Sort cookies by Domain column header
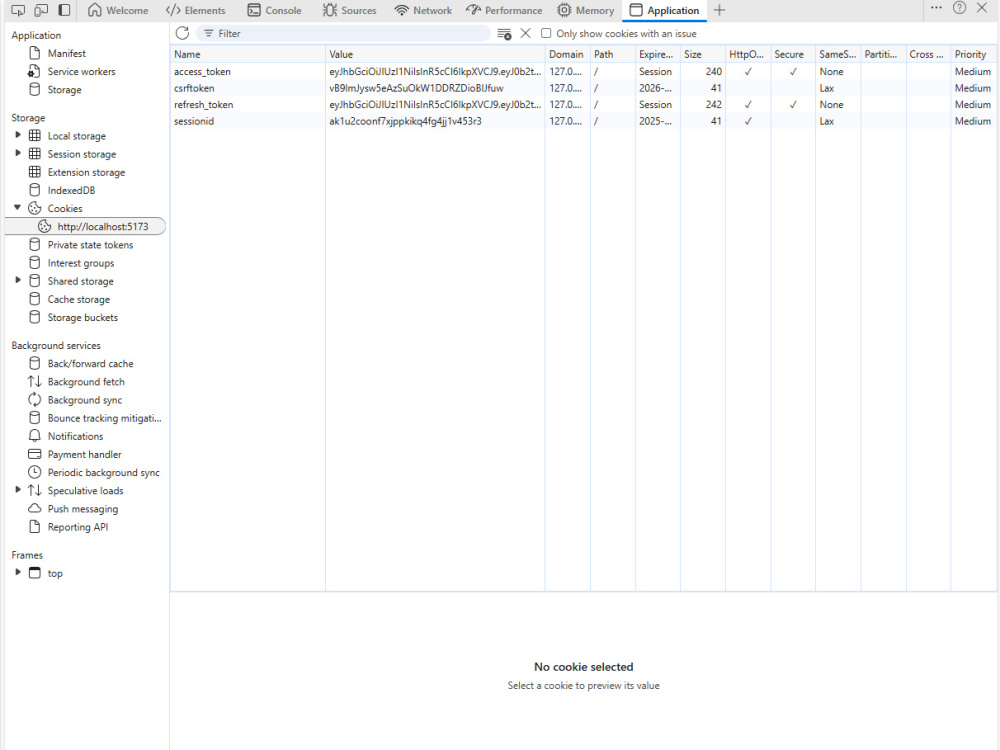The image size is (1000, 750). point(568,54)
